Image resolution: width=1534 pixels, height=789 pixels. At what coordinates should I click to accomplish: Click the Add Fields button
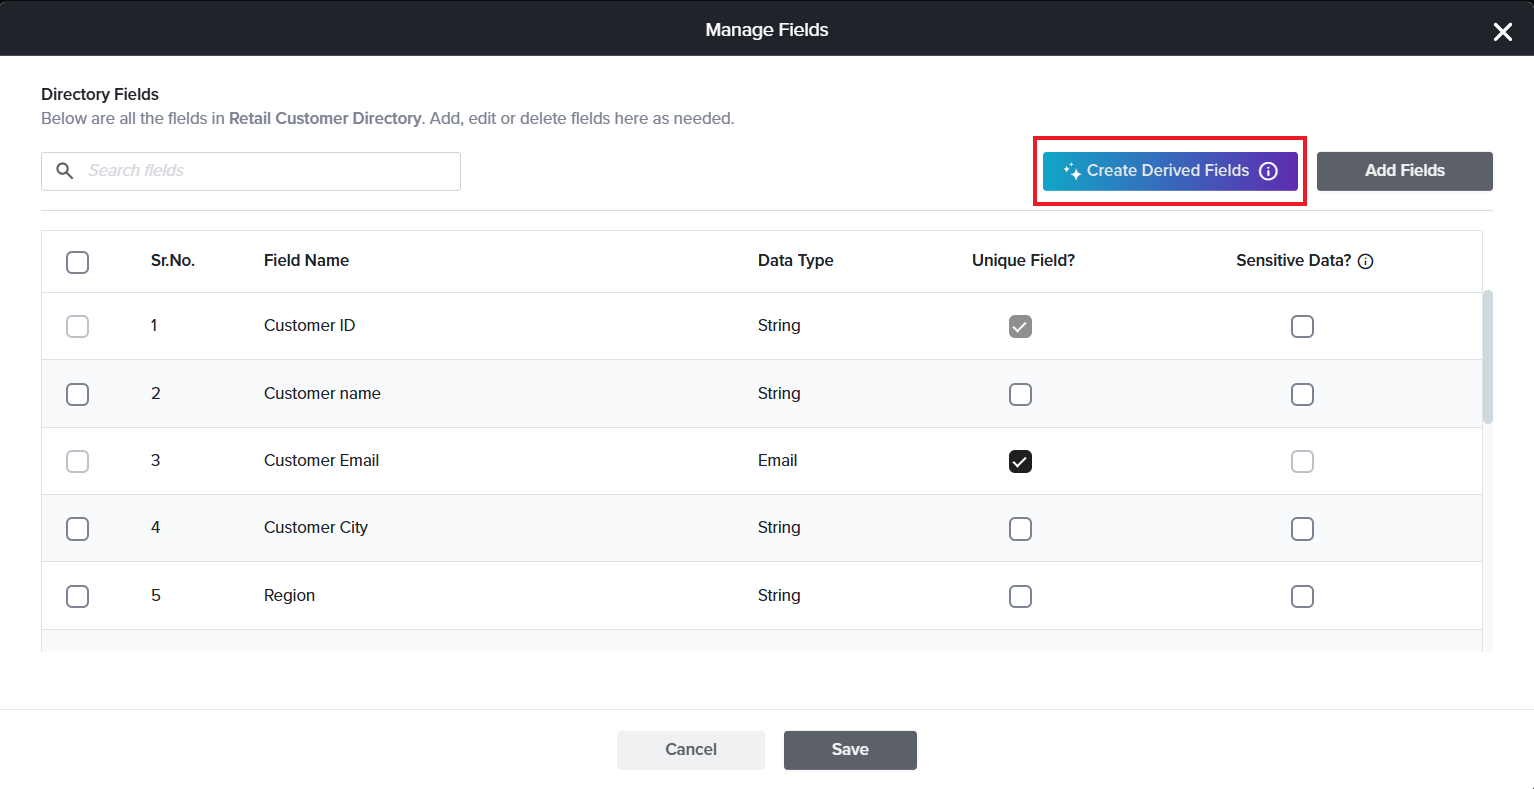coord(1404,171)
